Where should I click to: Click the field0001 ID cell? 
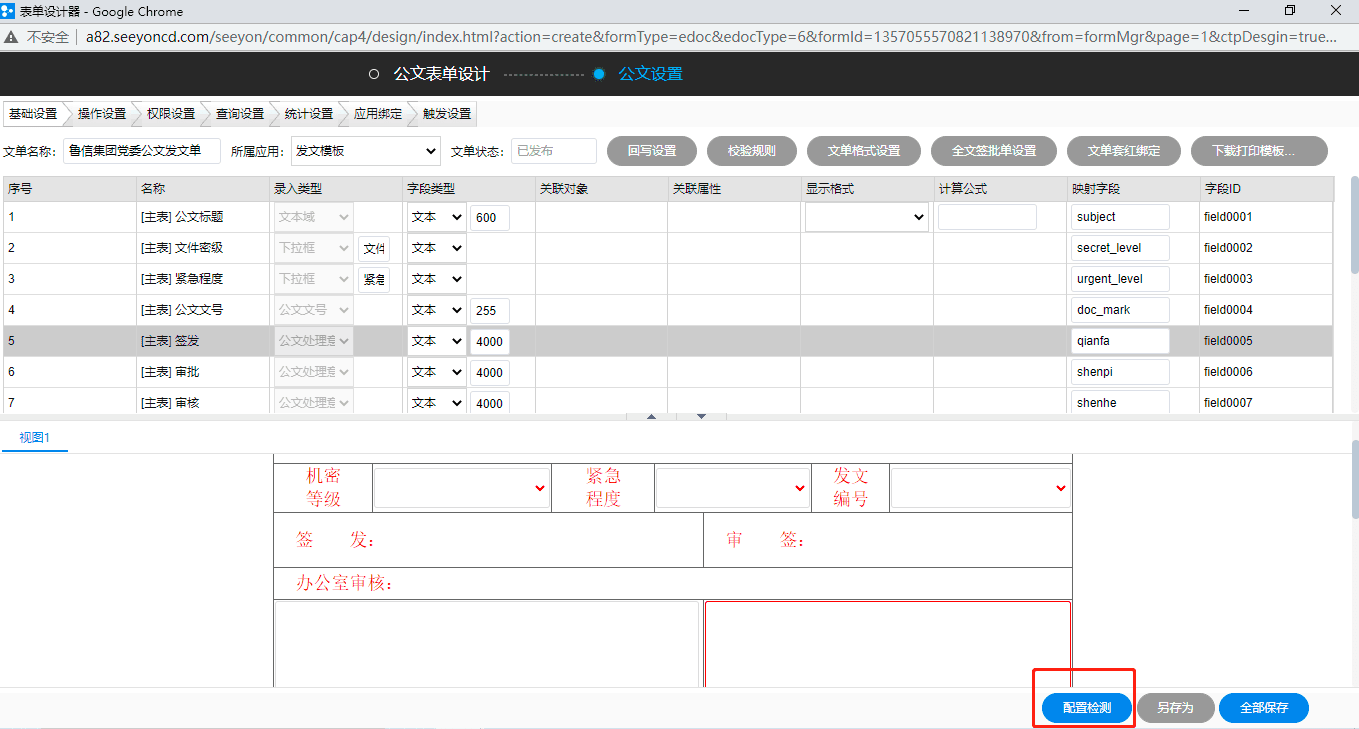1266,217
